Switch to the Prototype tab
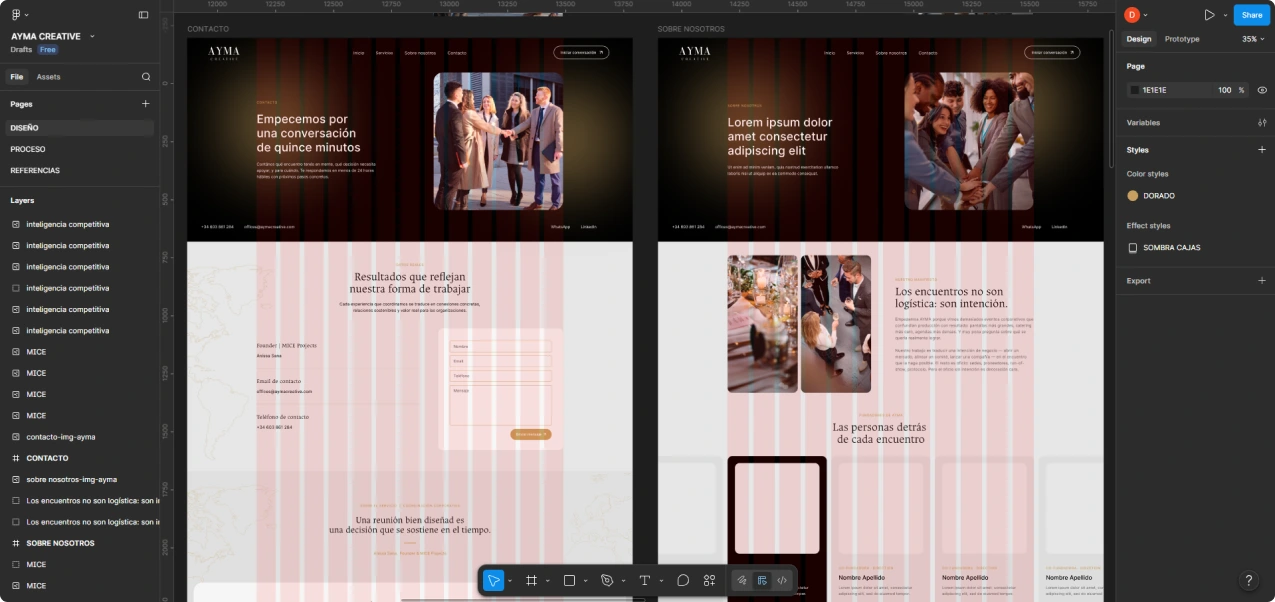The width and height of the screenshot is (1275, 602). [1182, 39]
